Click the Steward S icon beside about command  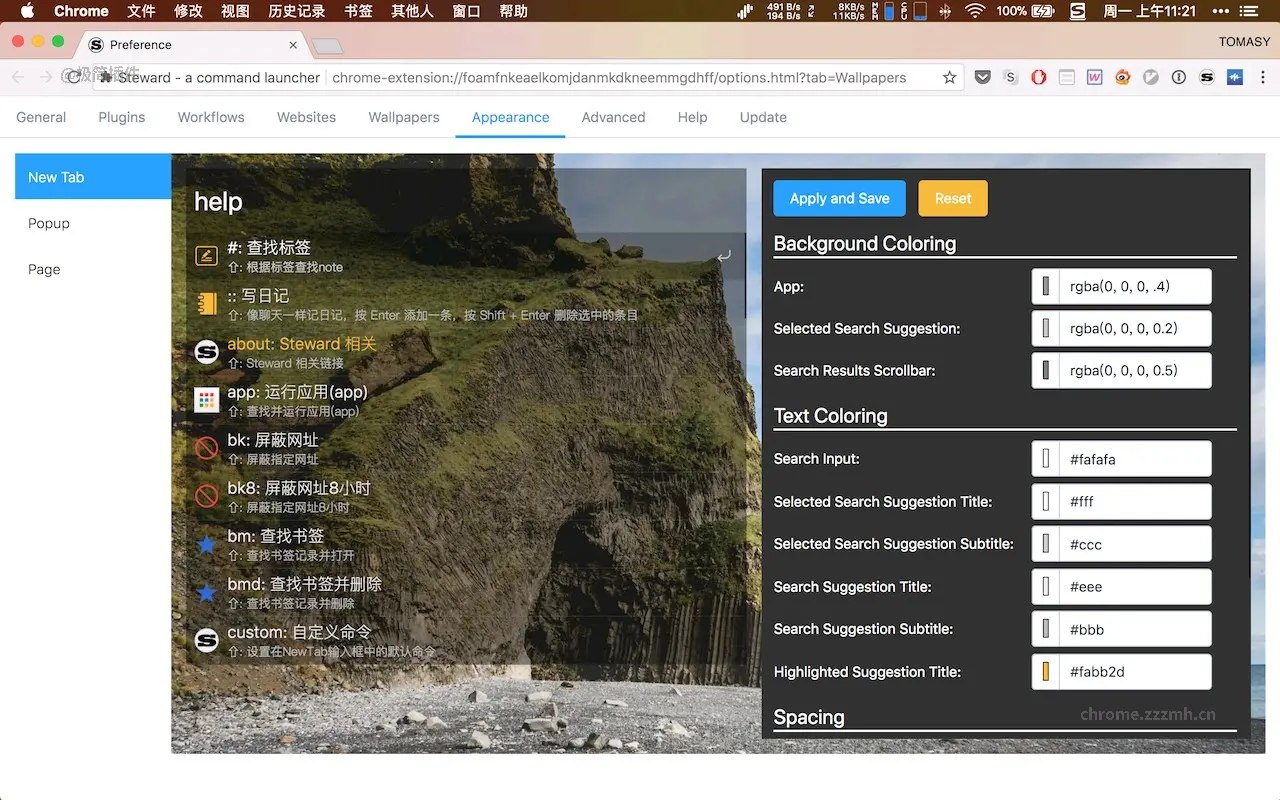pyautogui.click(x=206, y=352)
